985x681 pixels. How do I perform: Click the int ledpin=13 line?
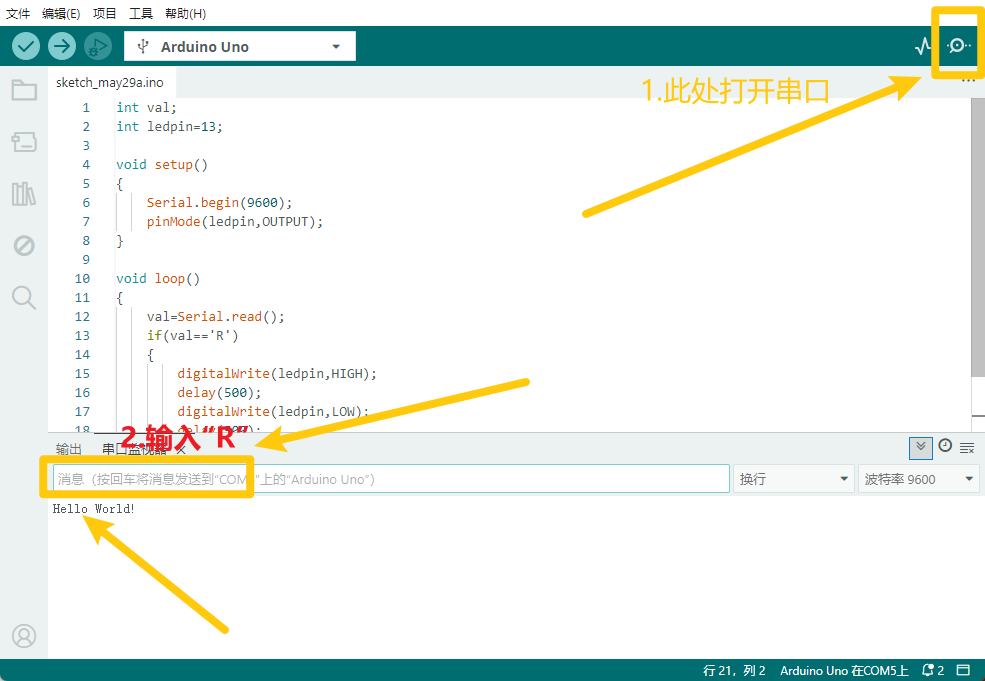coord(169,126)
